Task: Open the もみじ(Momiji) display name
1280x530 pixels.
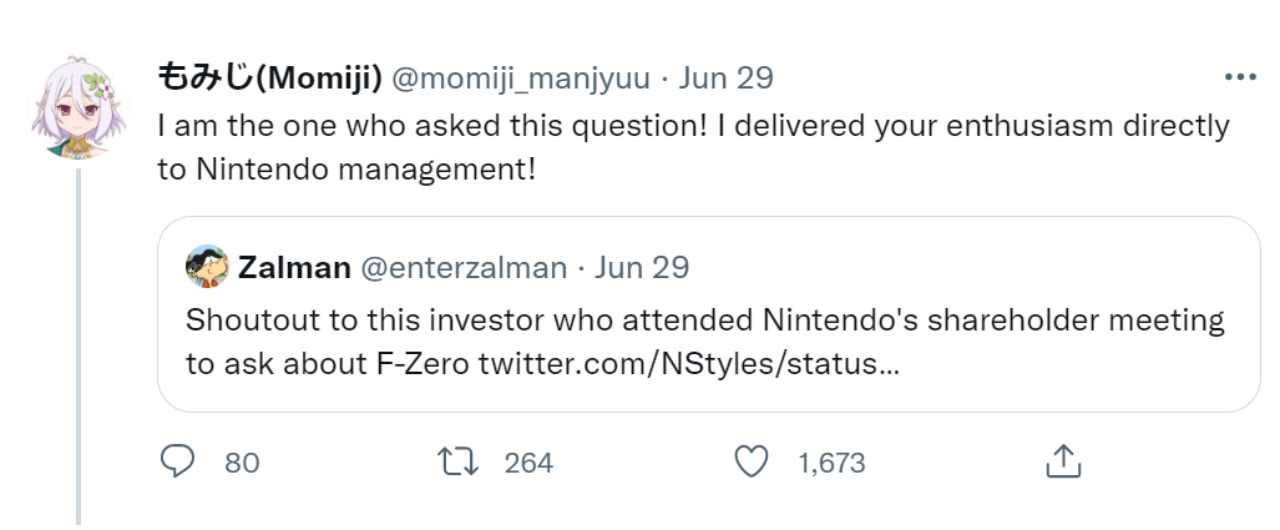Action: [269, 78]
